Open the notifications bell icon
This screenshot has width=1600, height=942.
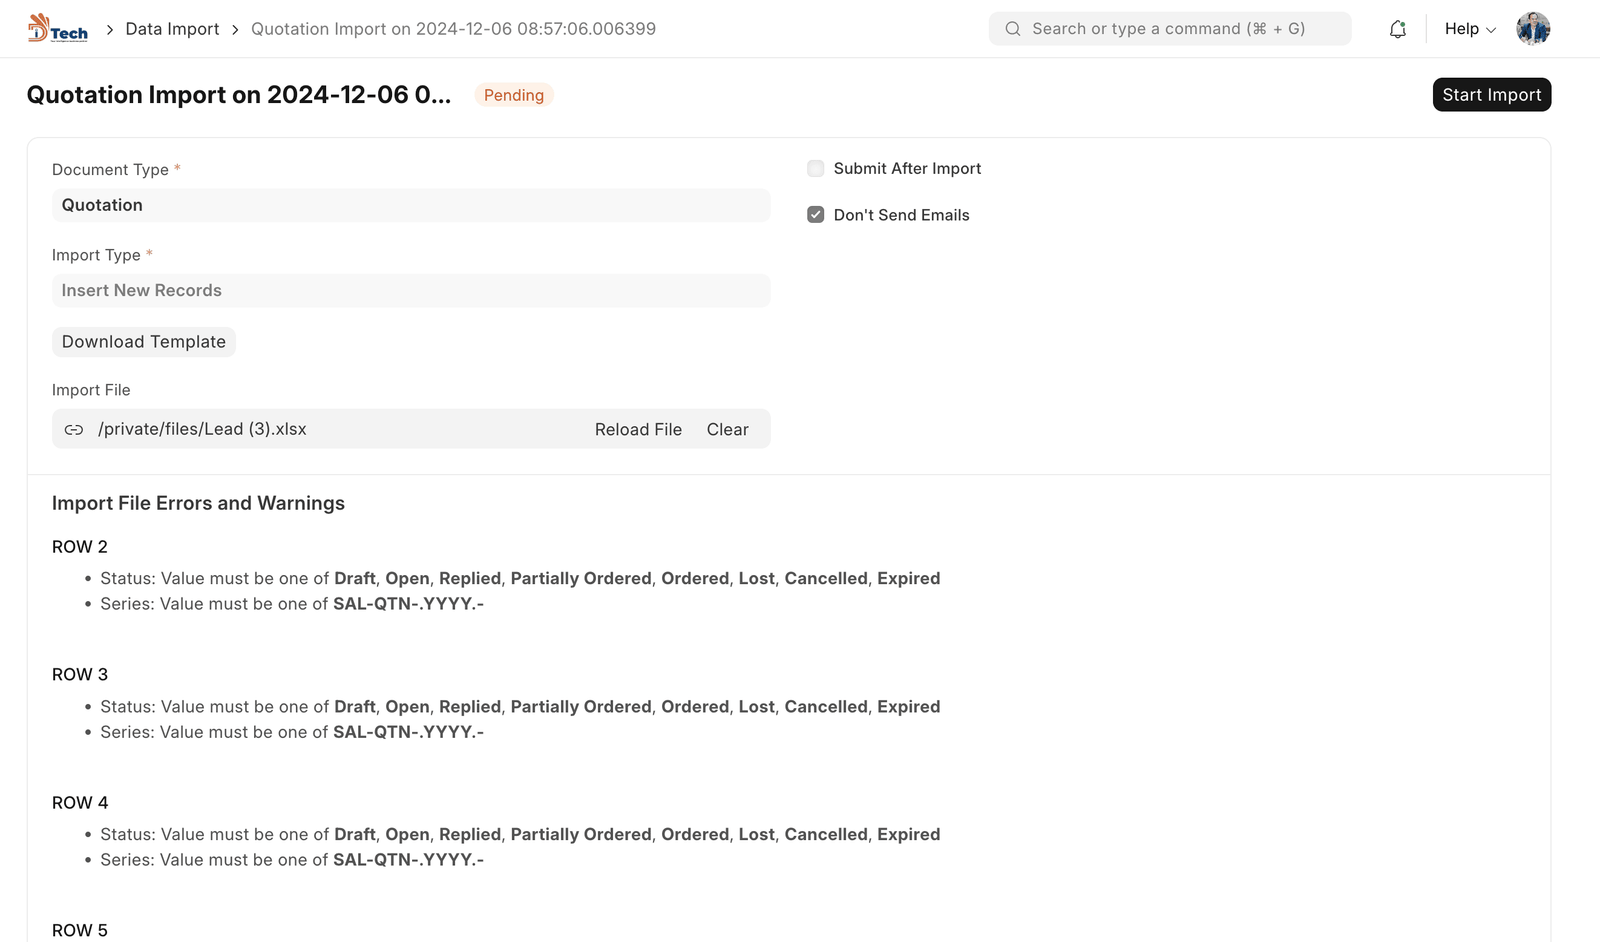point(1397,29)
